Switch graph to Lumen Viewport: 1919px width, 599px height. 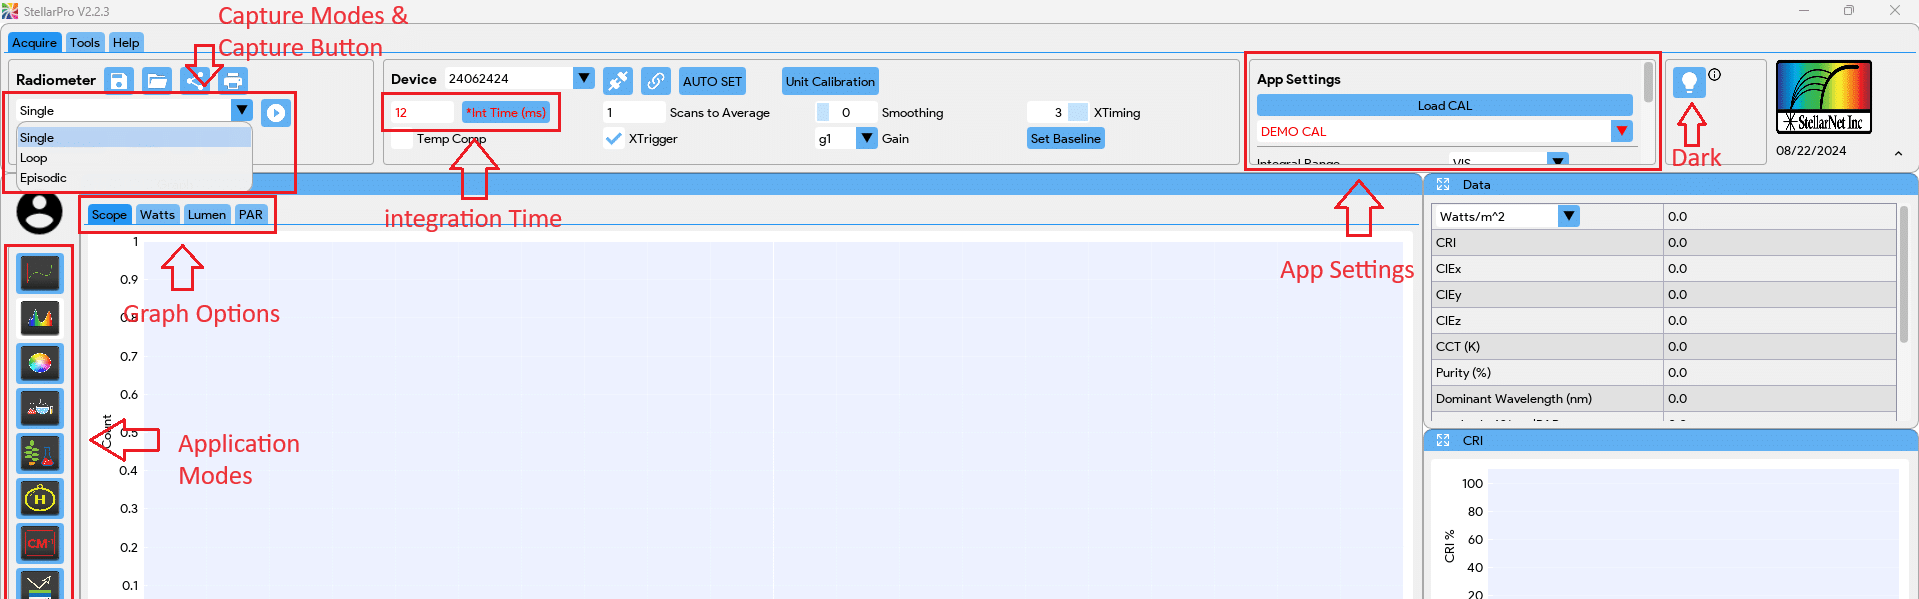click(207, 215)
